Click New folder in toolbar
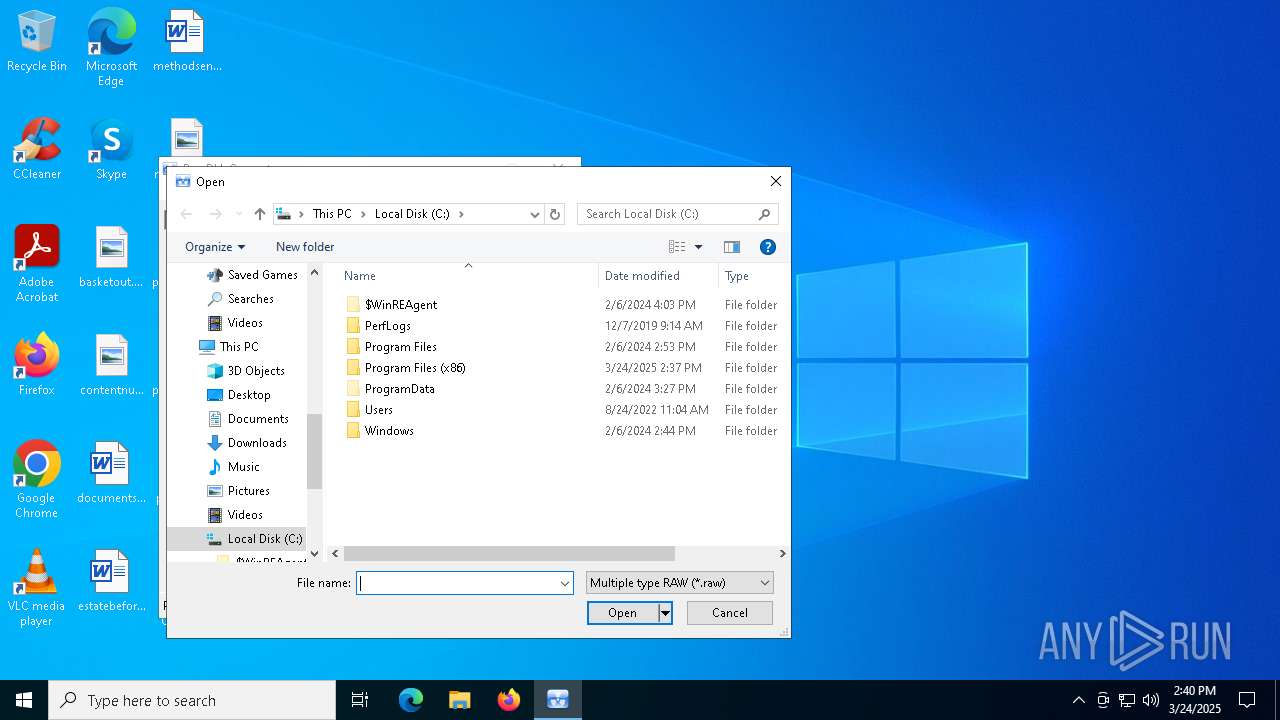Image resolution: width=1280 pixels, height=720 pixels. click(x=305, y=247)
